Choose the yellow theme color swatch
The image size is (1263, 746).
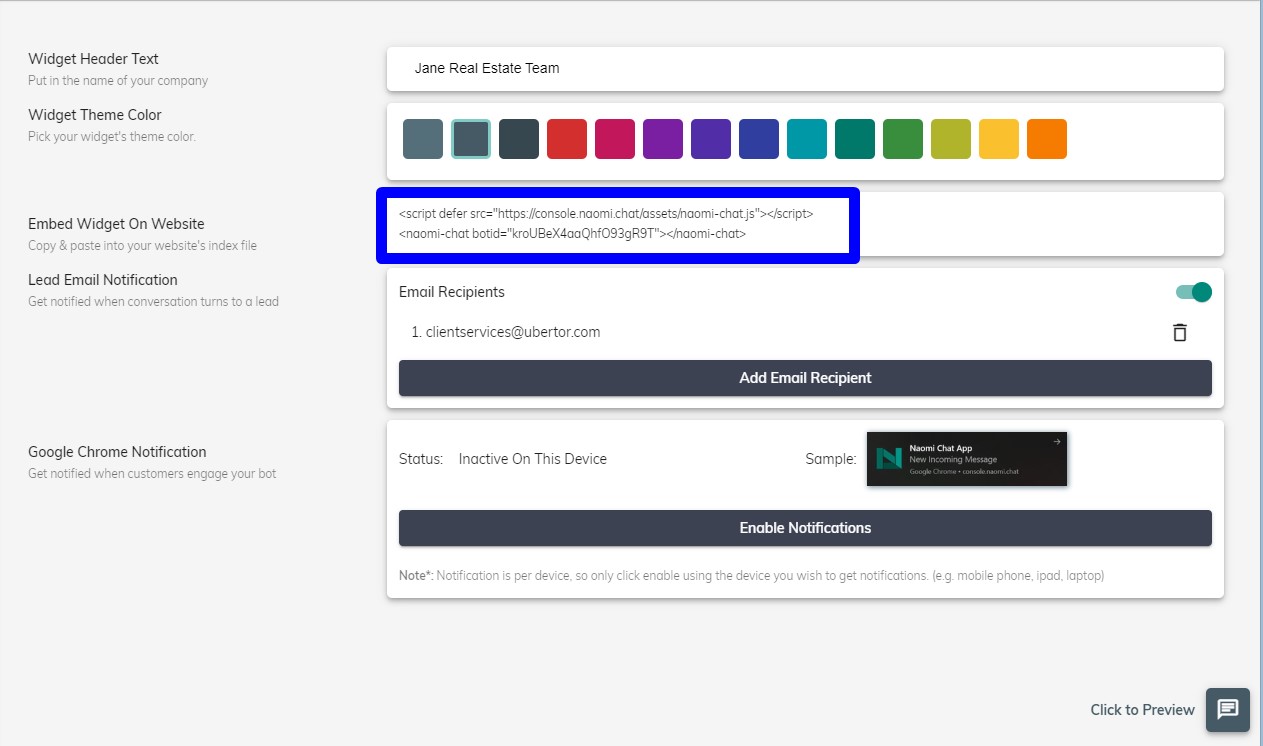pos(999,139)
